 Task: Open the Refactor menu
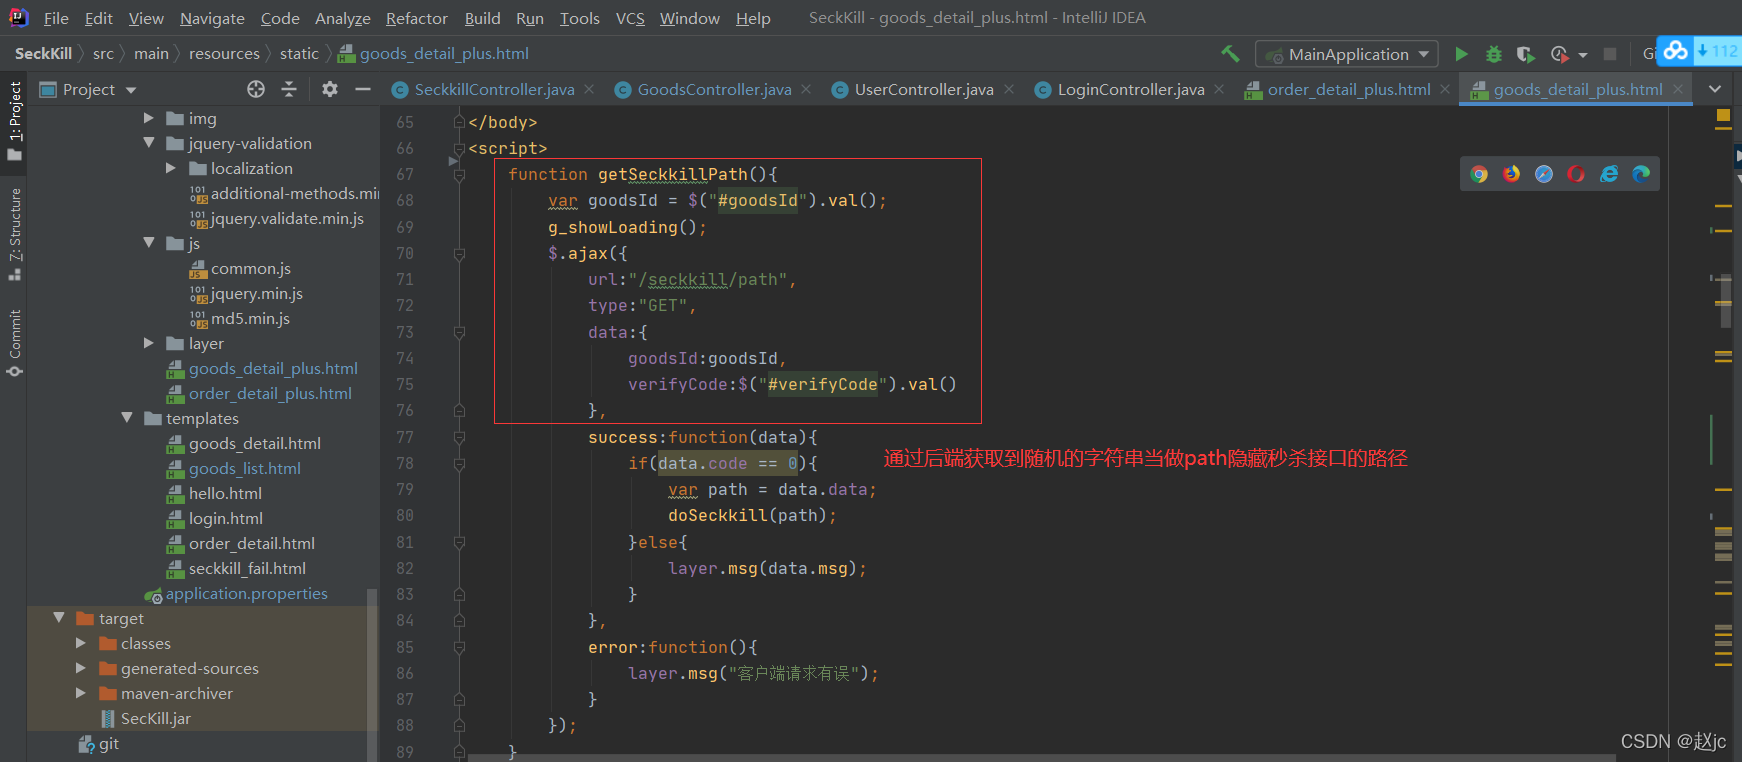pos(417,18)
